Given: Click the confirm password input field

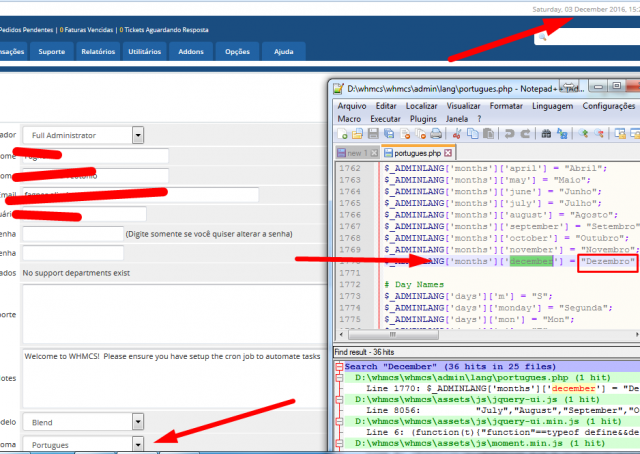Looking at the screenshot, I should coord(73,253).
